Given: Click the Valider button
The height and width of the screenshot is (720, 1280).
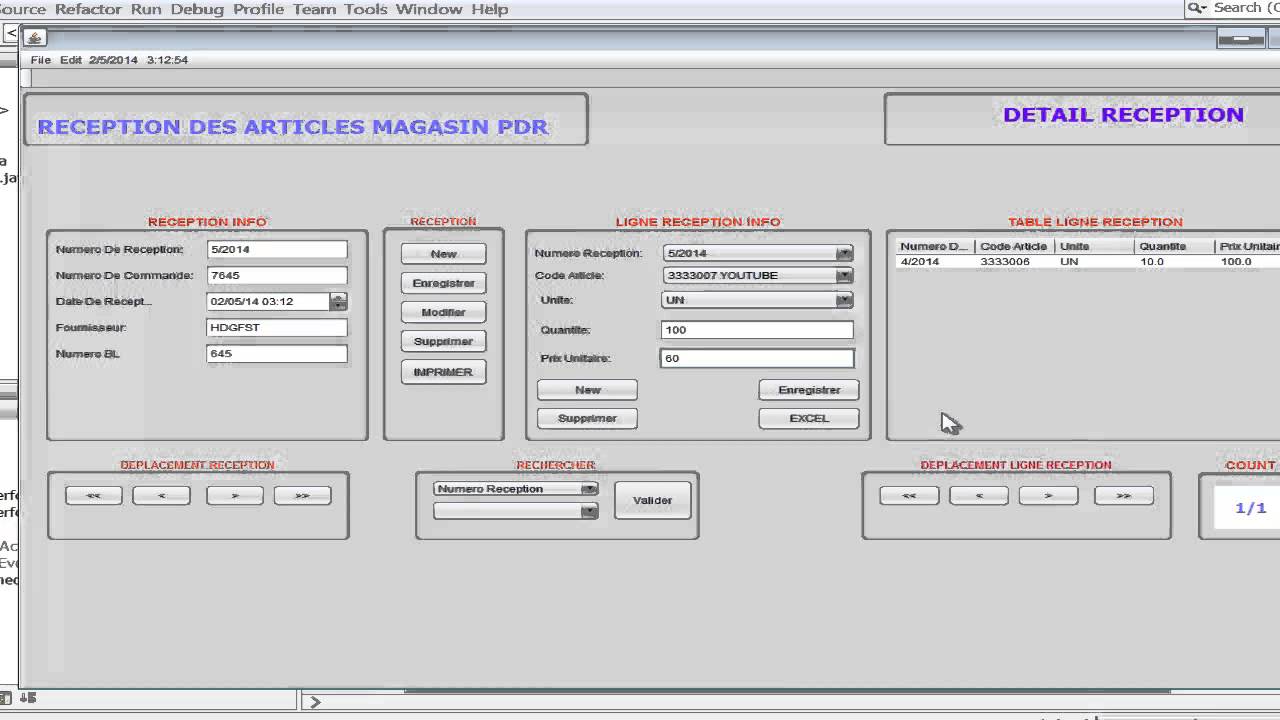Looking at the screenshot, I should tap(652, 500).
